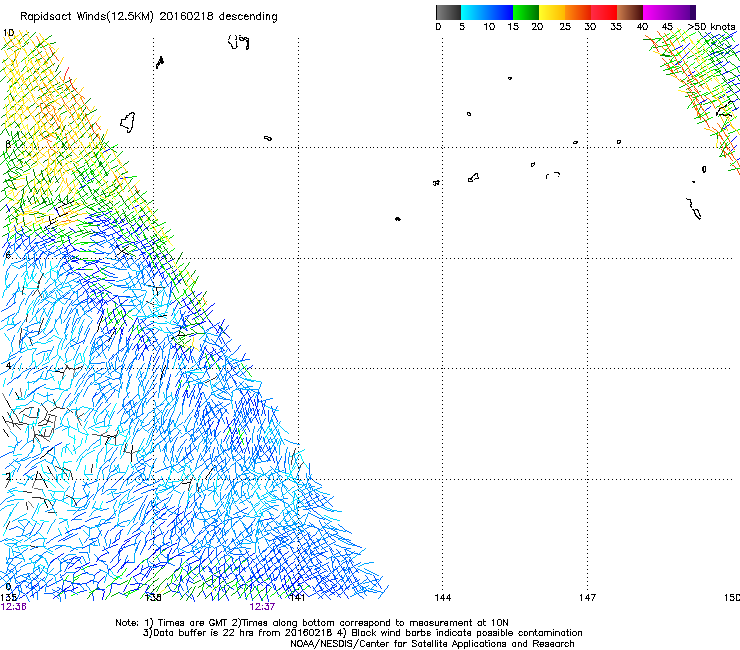Click longitude label '135' at bottom-left corner
The width and height of the screenshot is (740, 650).
tap(8, 598)
